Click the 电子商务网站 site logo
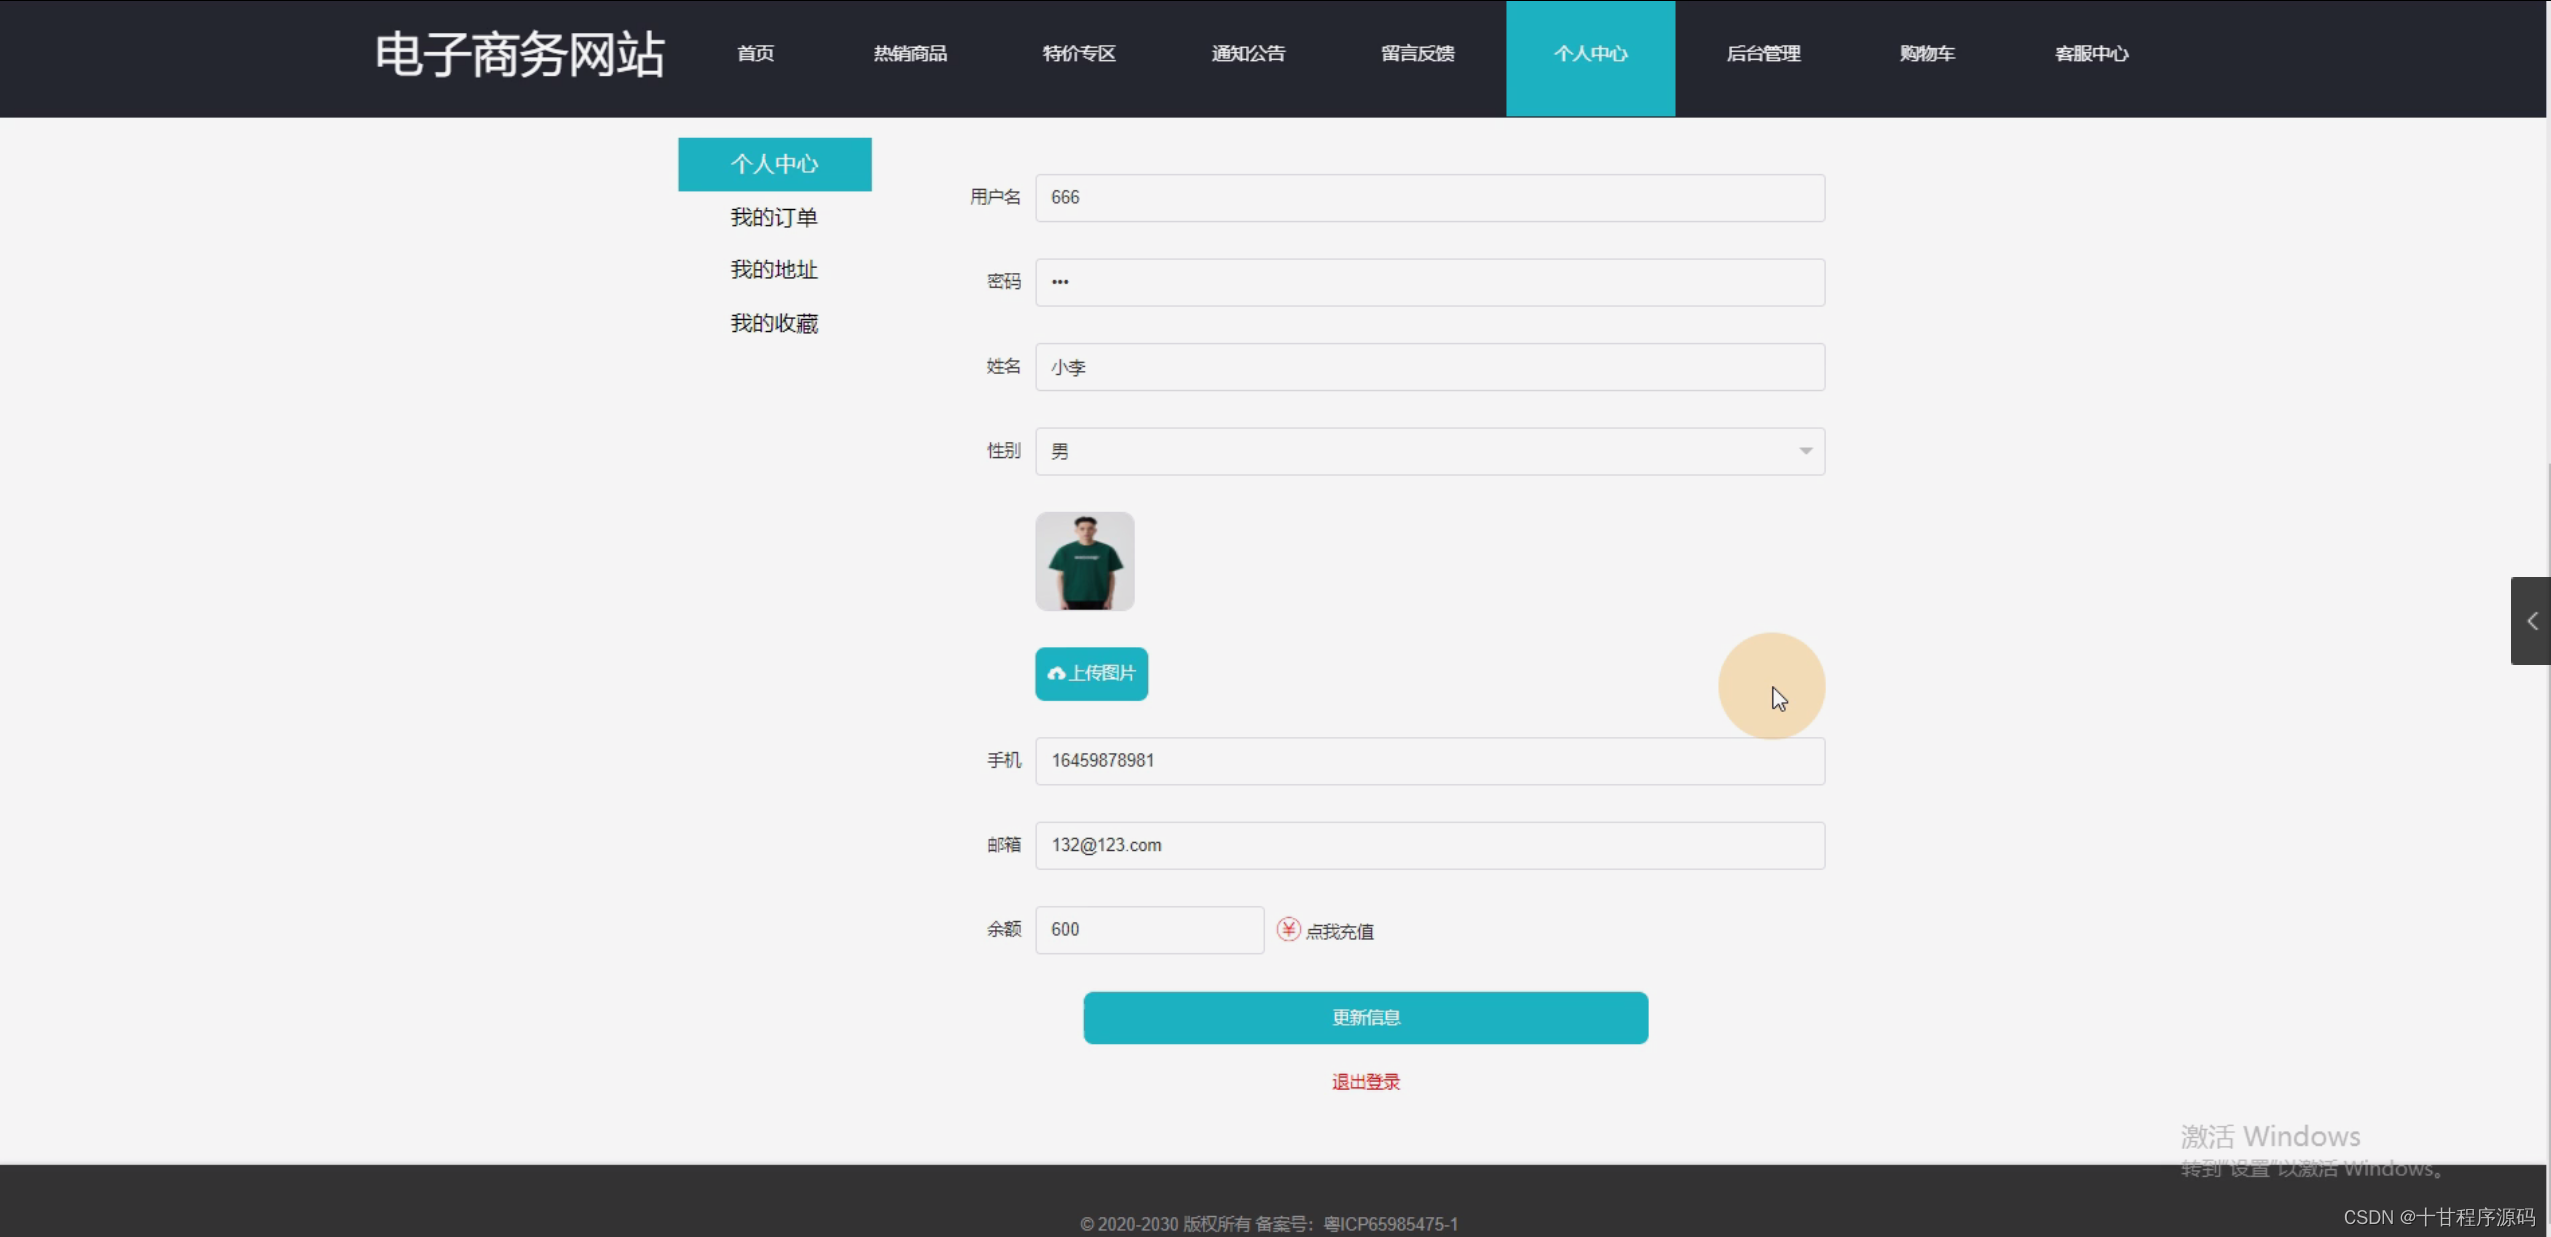2551x1237 pixels. tap(519, 55)
